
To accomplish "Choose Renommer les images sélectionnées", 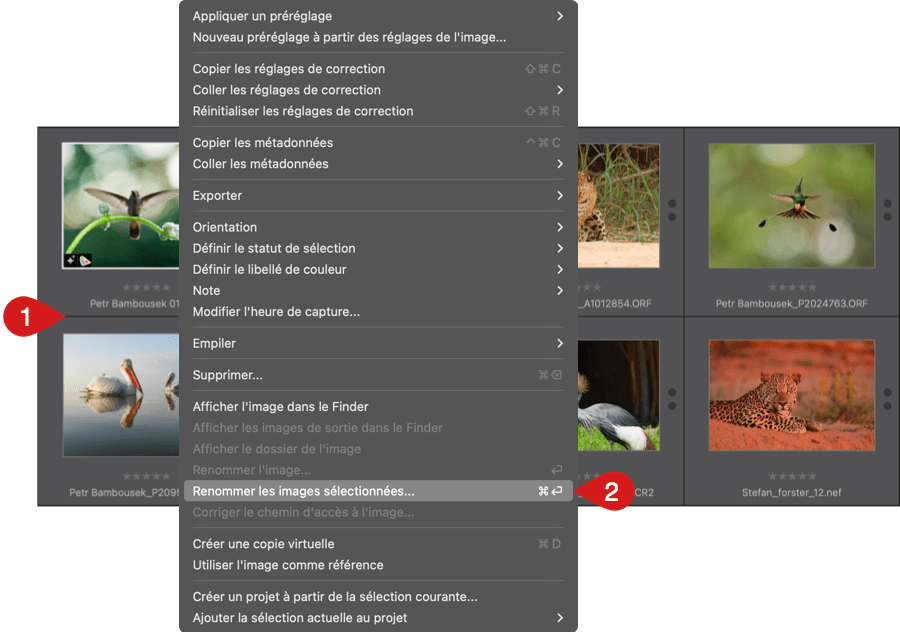I will tap(378, 491).
